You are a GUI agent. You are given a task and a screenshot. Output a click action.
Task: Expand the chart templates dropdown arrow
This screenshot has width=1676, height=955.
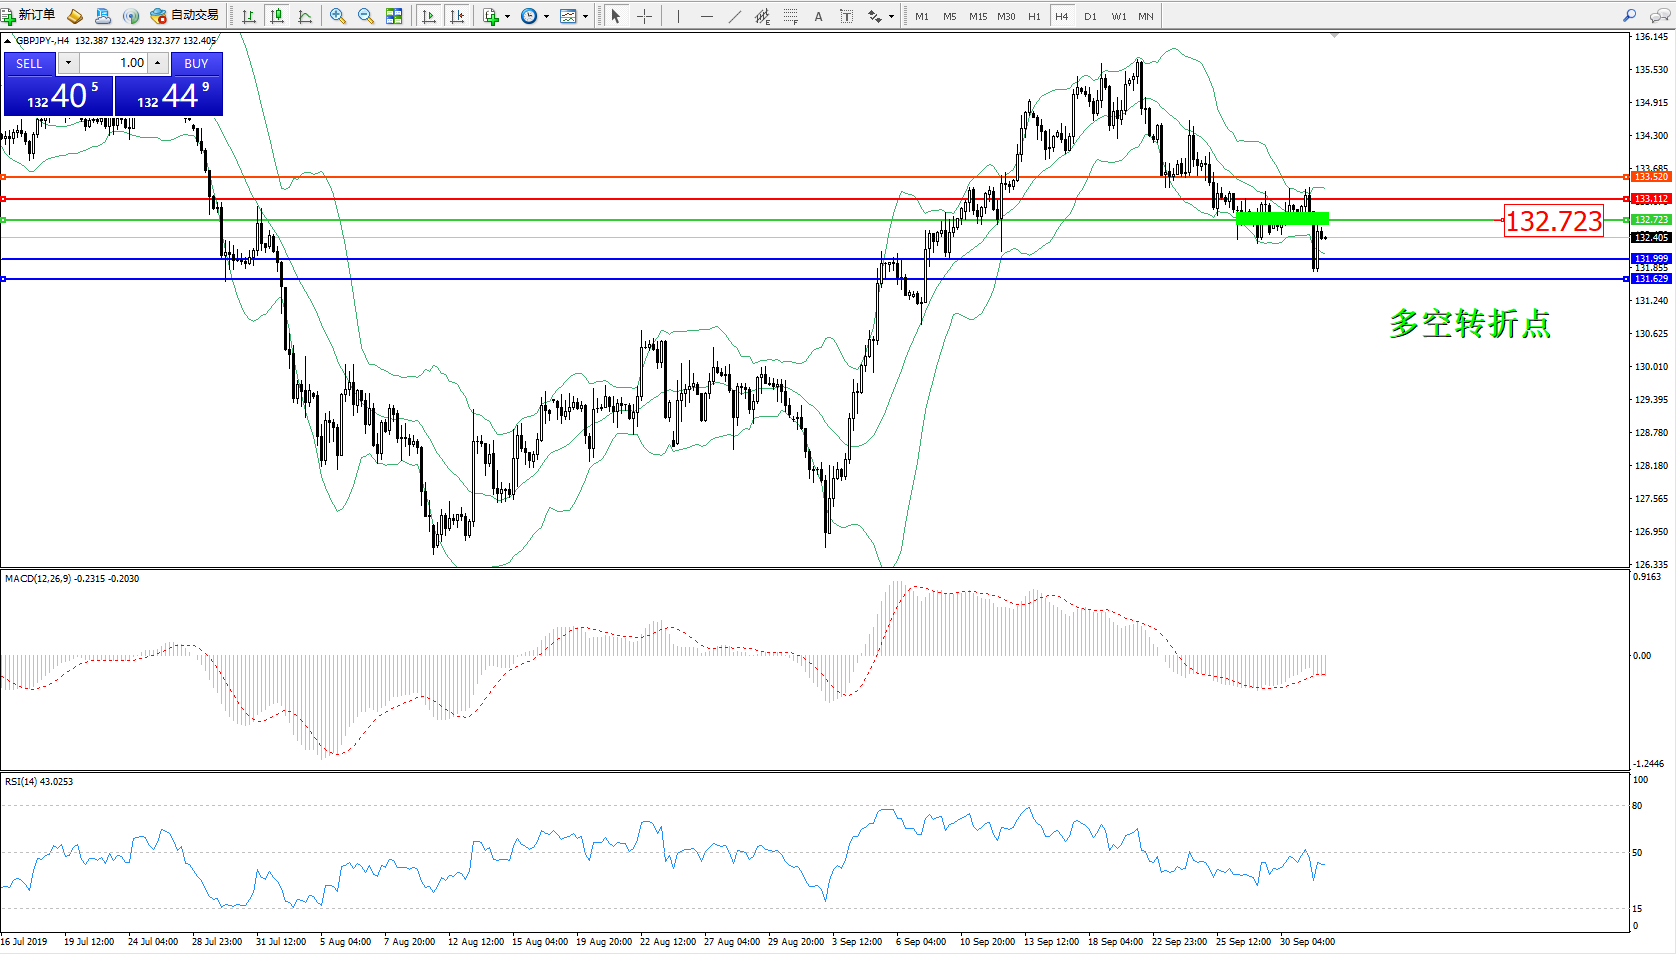click(585, 16)
